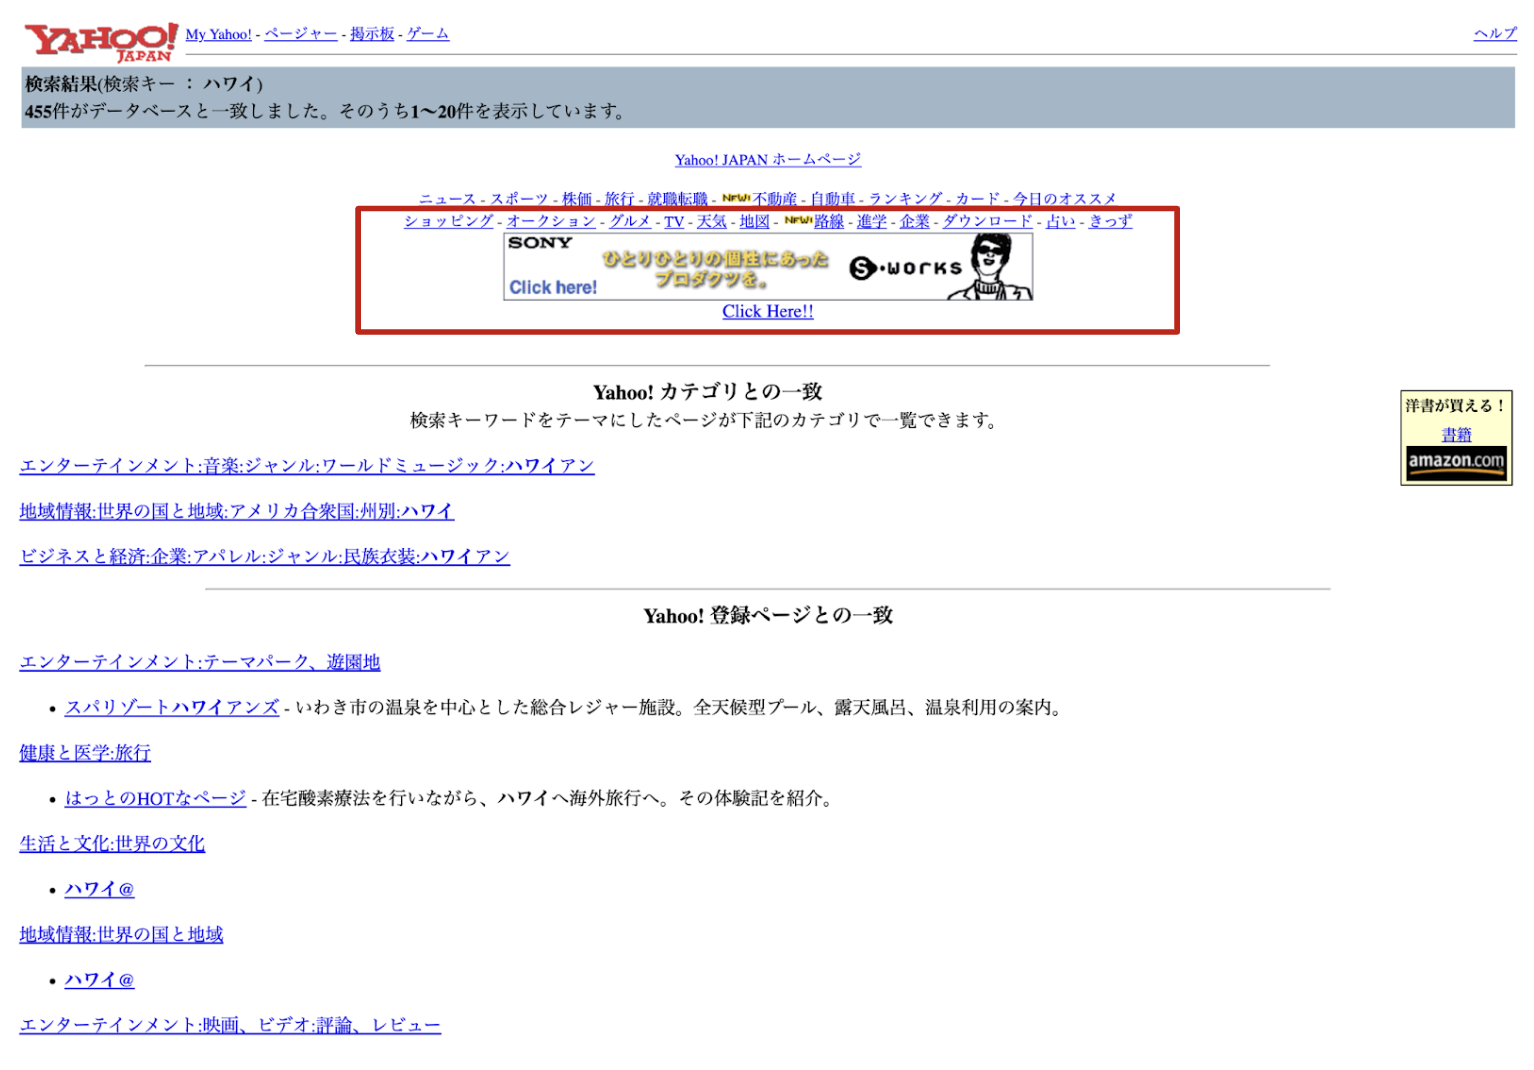Open the 株価 navigation link
Viewport: 1534px width, 1070px height.
coord(577,199)
